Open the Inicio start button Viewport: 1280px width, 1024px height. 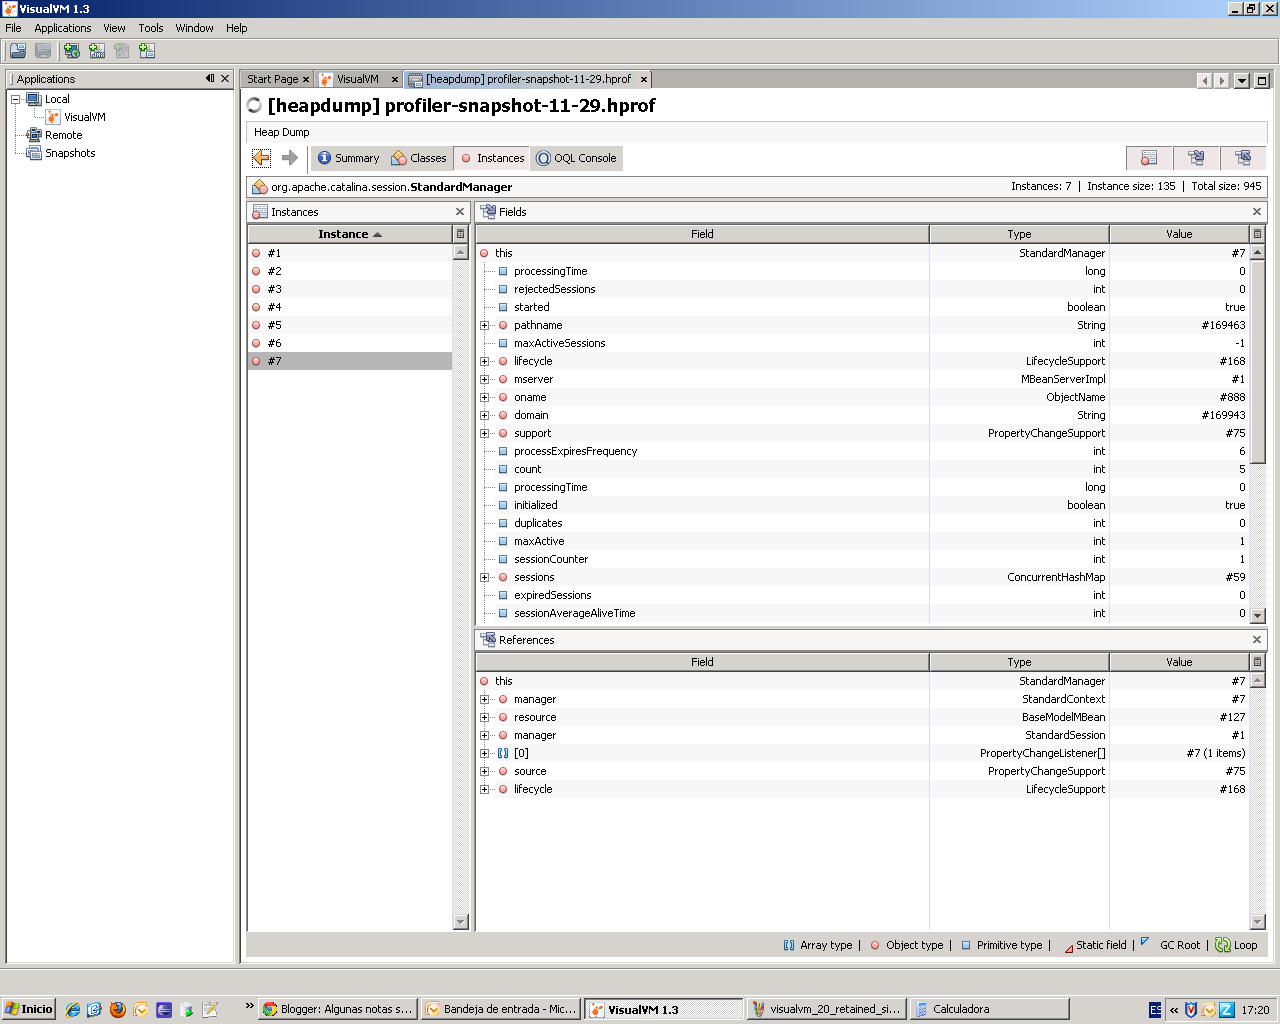[x=28, y=1009]
